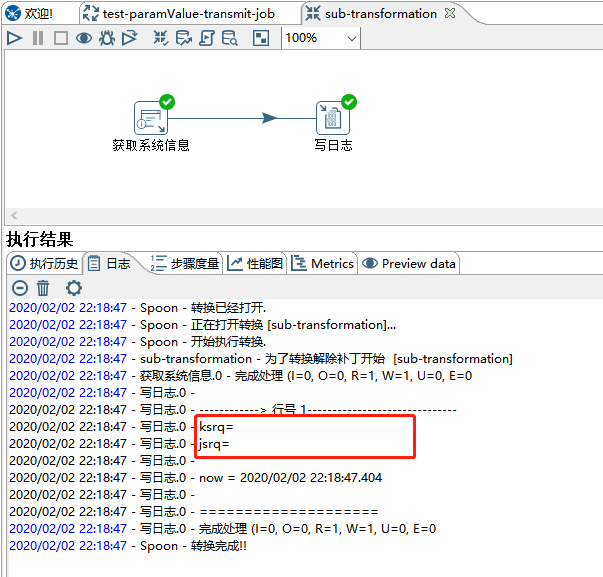
Task: Stop the transformation with the square icon
Action: point(61,38)
